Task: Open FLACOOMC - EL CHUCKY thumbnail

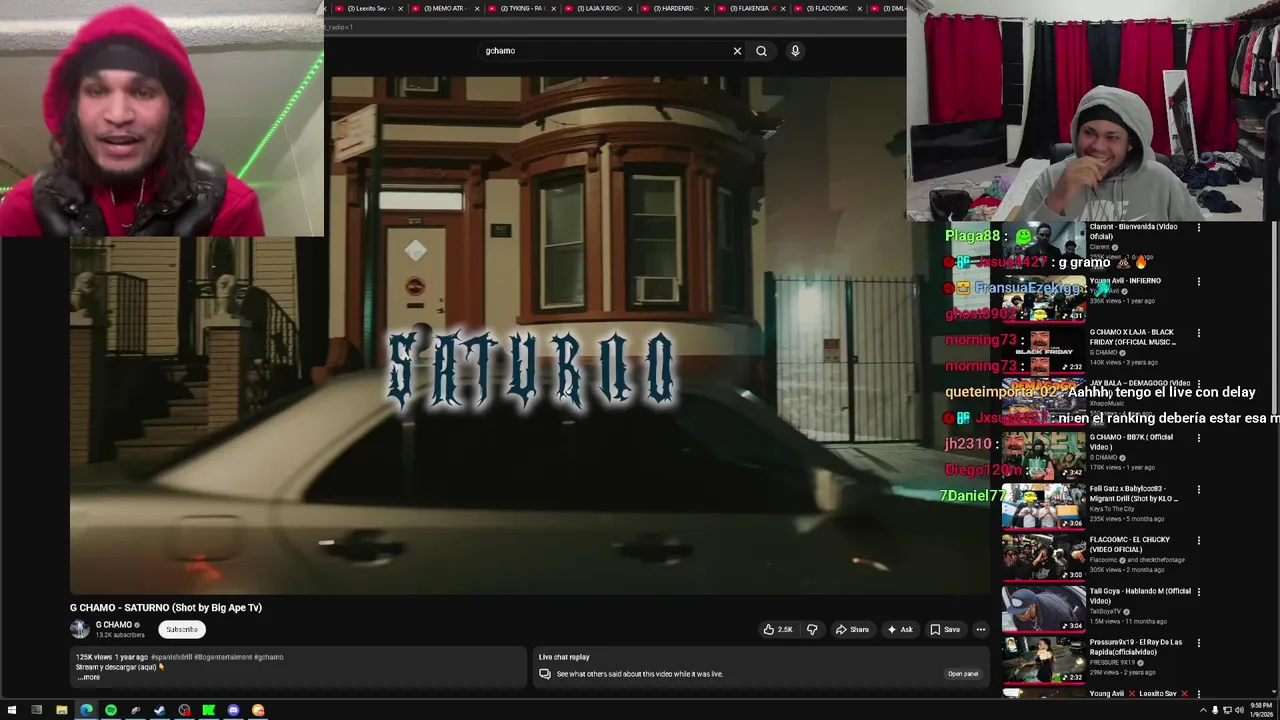Action: tap(1044, 557)
